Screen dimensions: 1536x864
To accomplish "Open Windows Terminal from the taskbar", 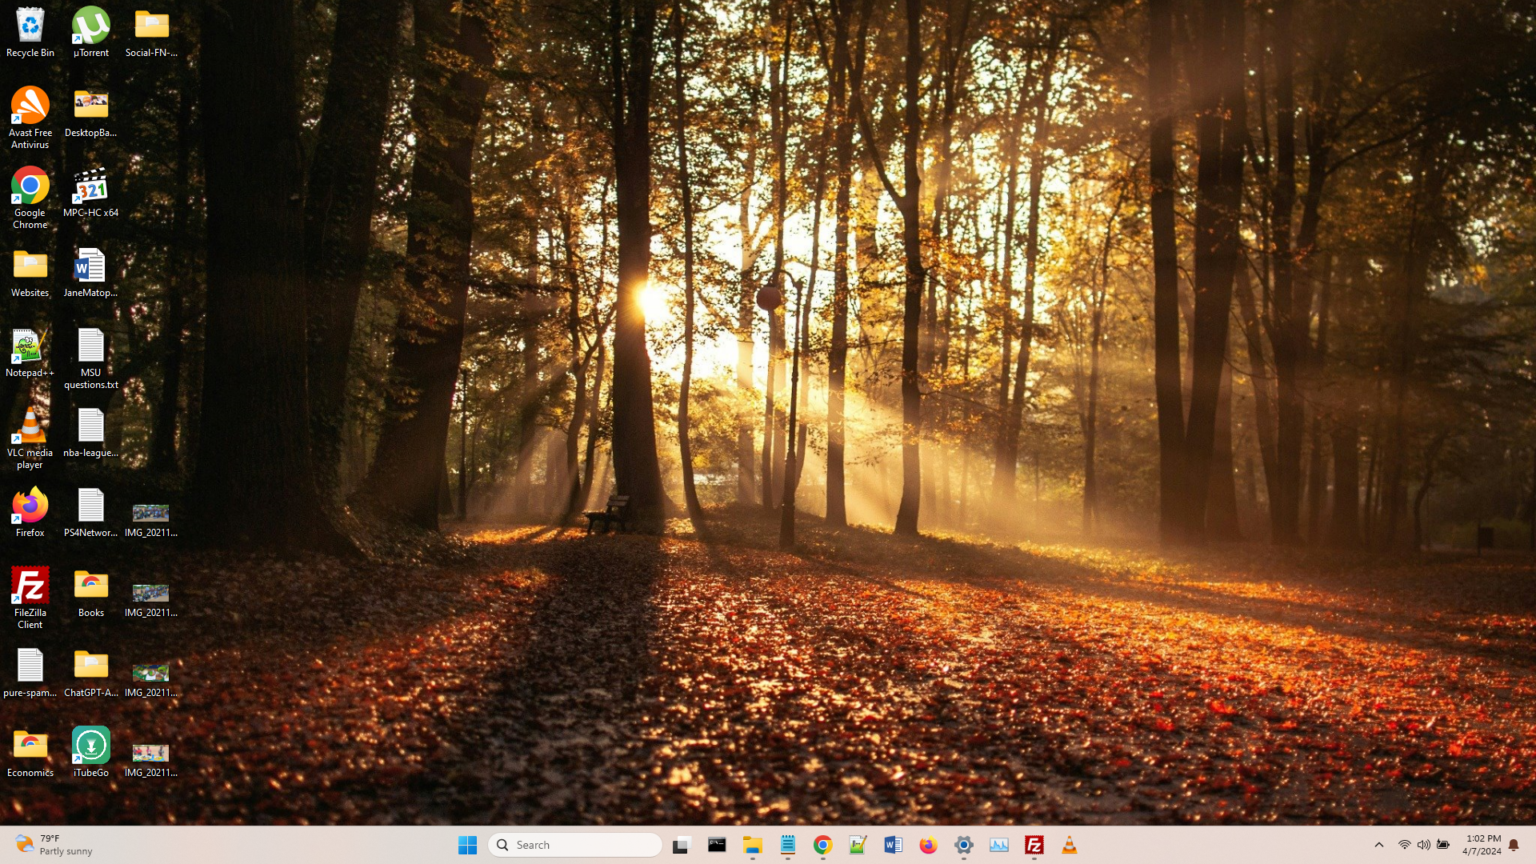I will [716, 845].
